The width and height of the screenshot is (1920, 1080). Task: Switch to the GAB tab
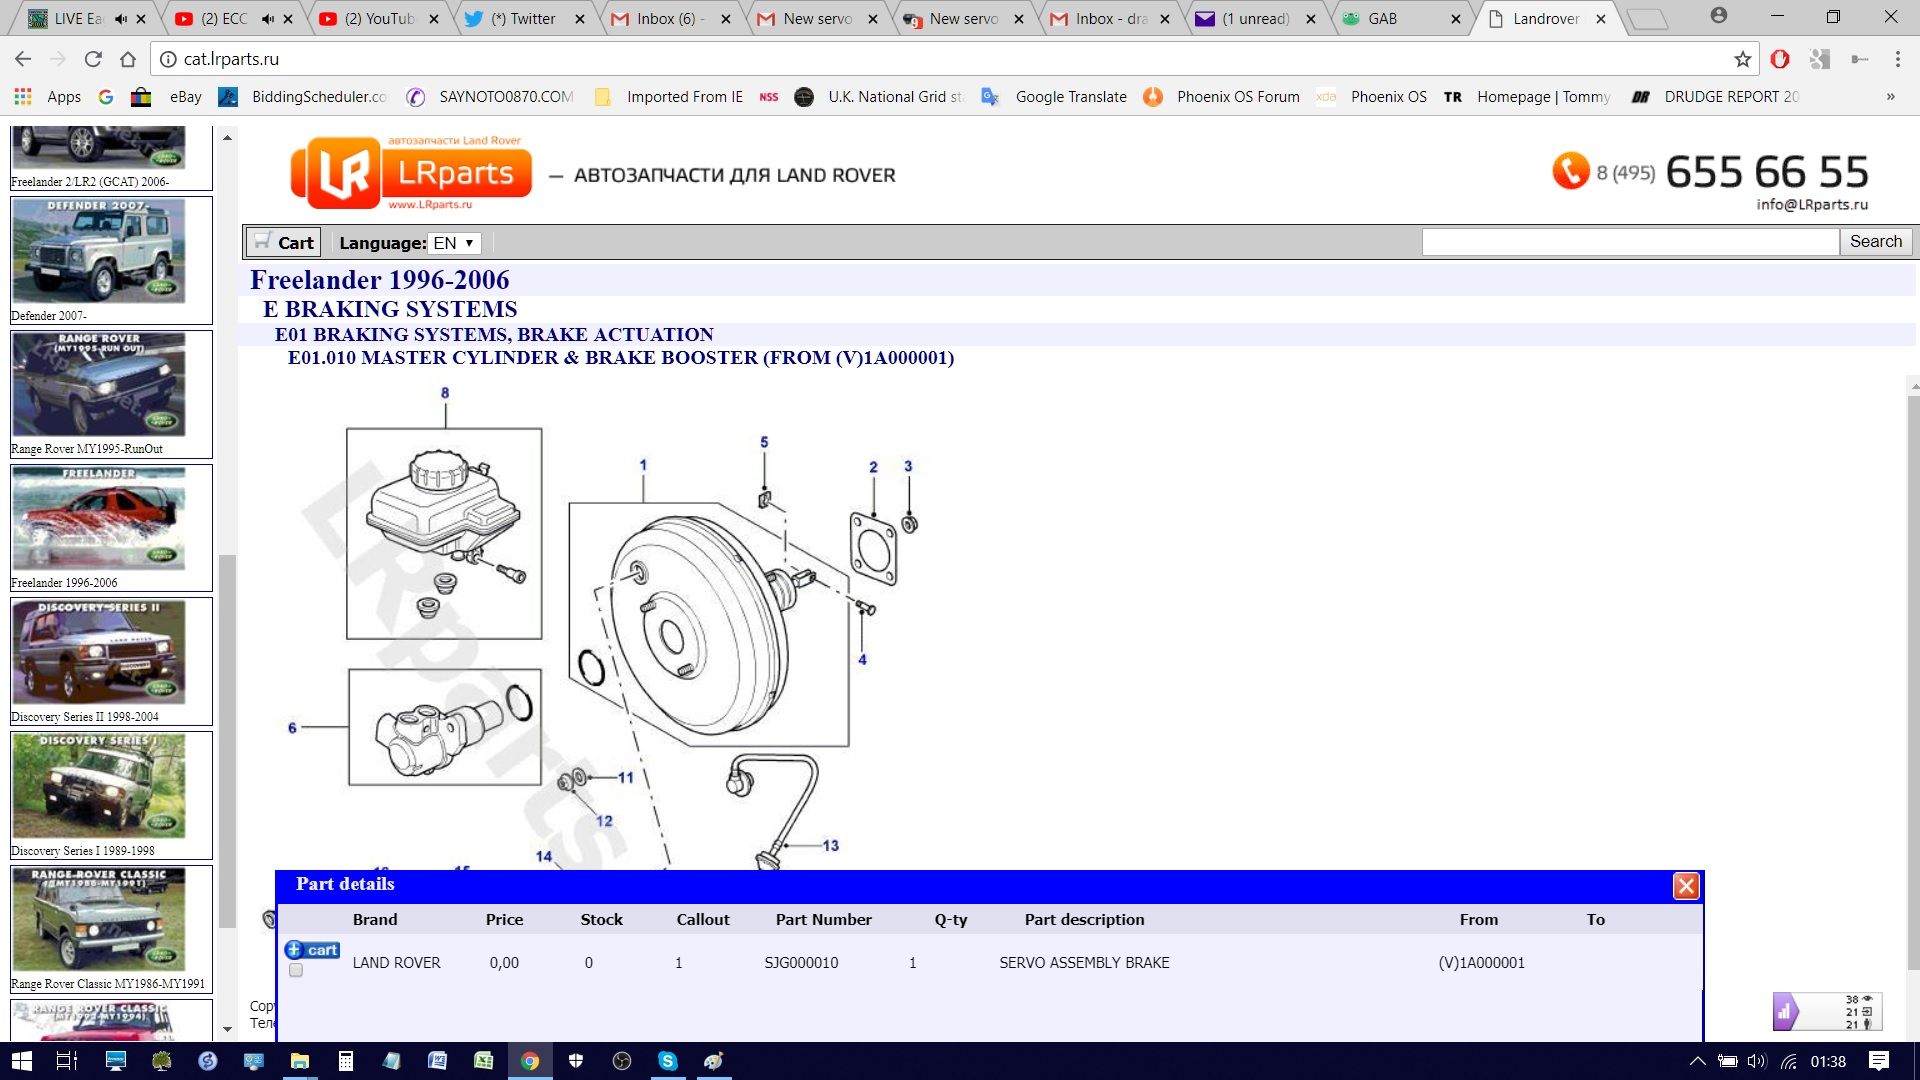pyautogui.click(x=1400, y=19)
